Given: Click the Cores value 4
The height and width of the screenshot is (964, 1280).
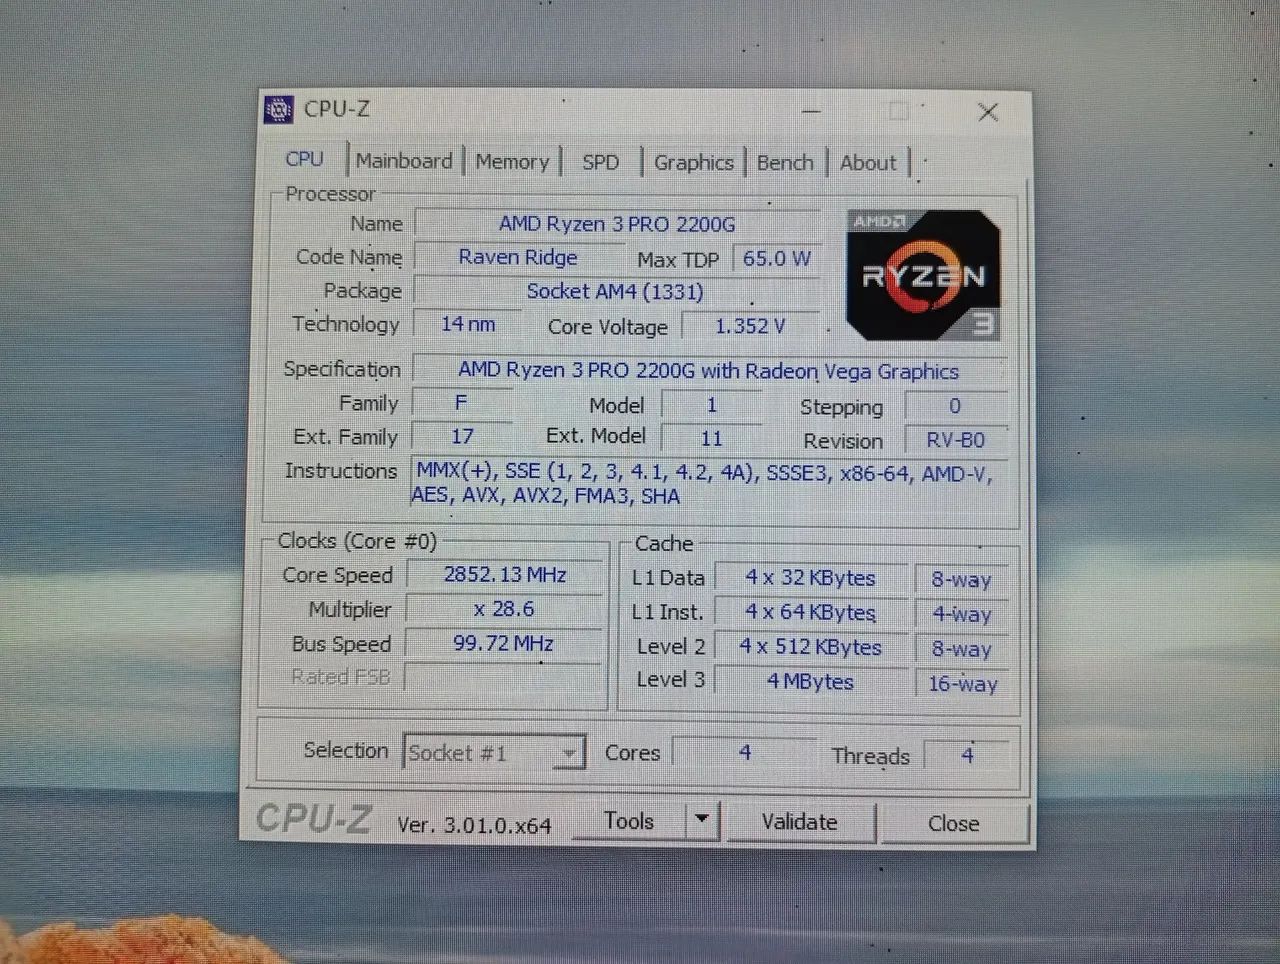Looking at the screenshot, I should [x=745, y=752].
